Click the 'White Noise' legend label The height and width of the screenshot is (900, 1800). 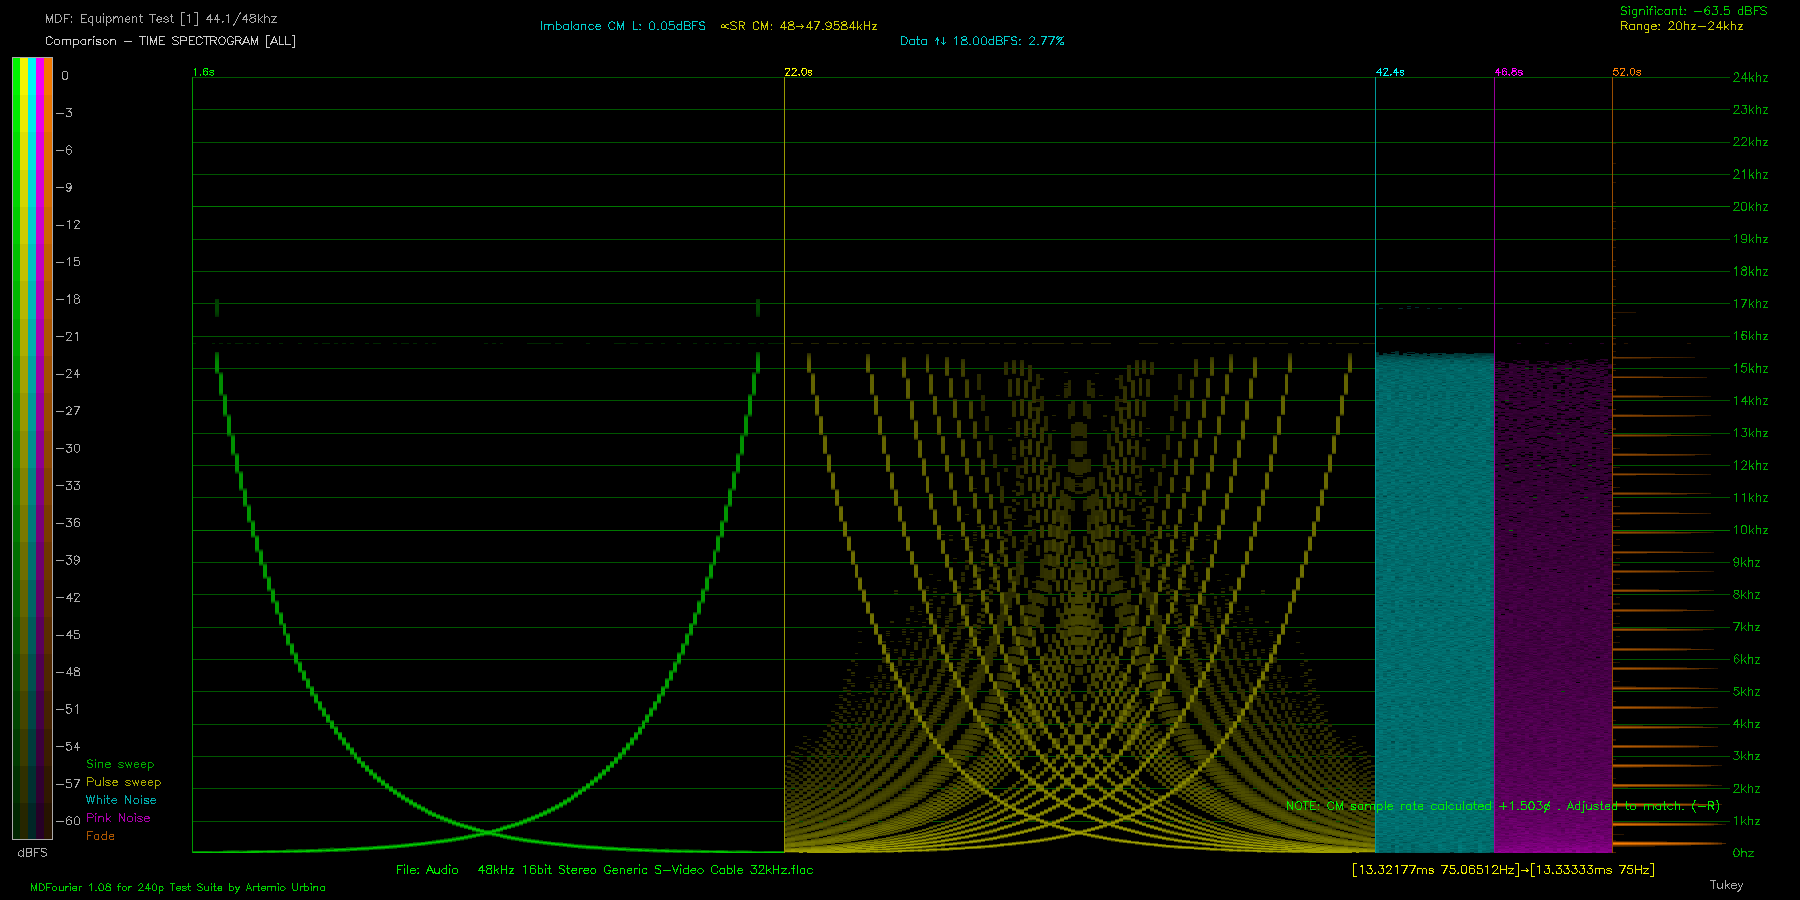121,800
